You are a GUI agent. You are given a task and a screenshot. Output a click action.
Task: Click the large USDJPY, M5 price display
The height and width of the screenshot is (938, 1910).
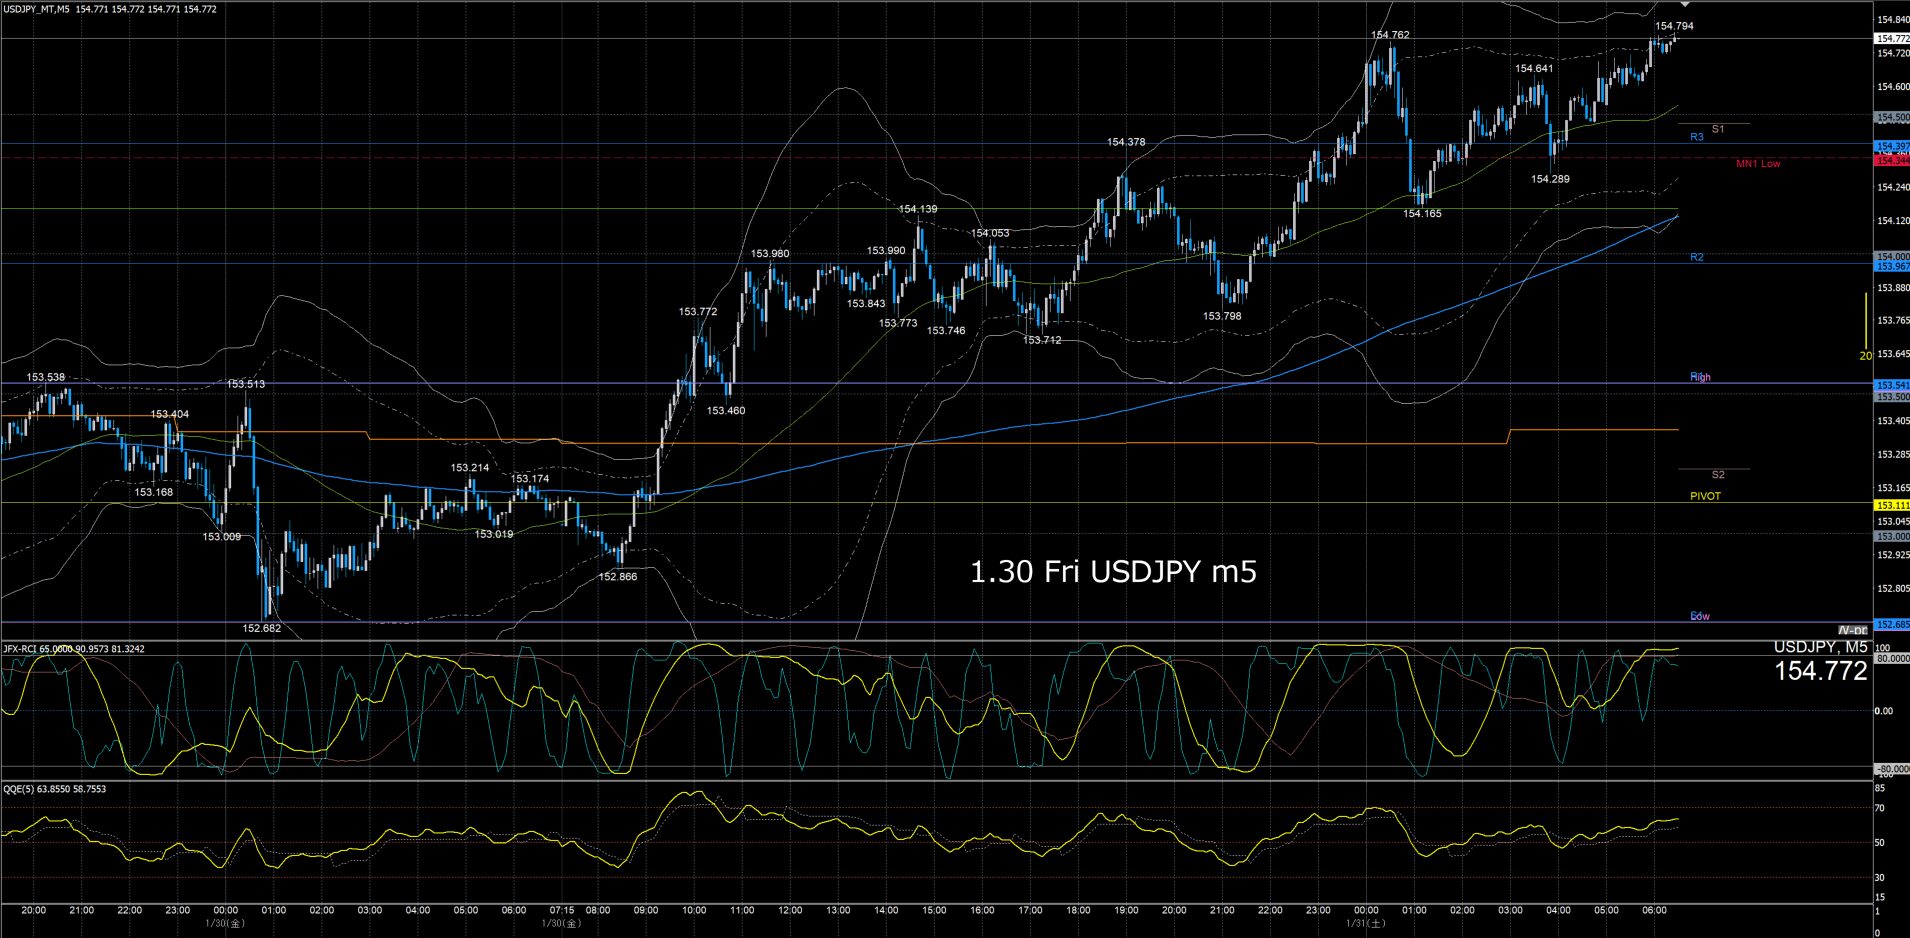pos(1820,662)
